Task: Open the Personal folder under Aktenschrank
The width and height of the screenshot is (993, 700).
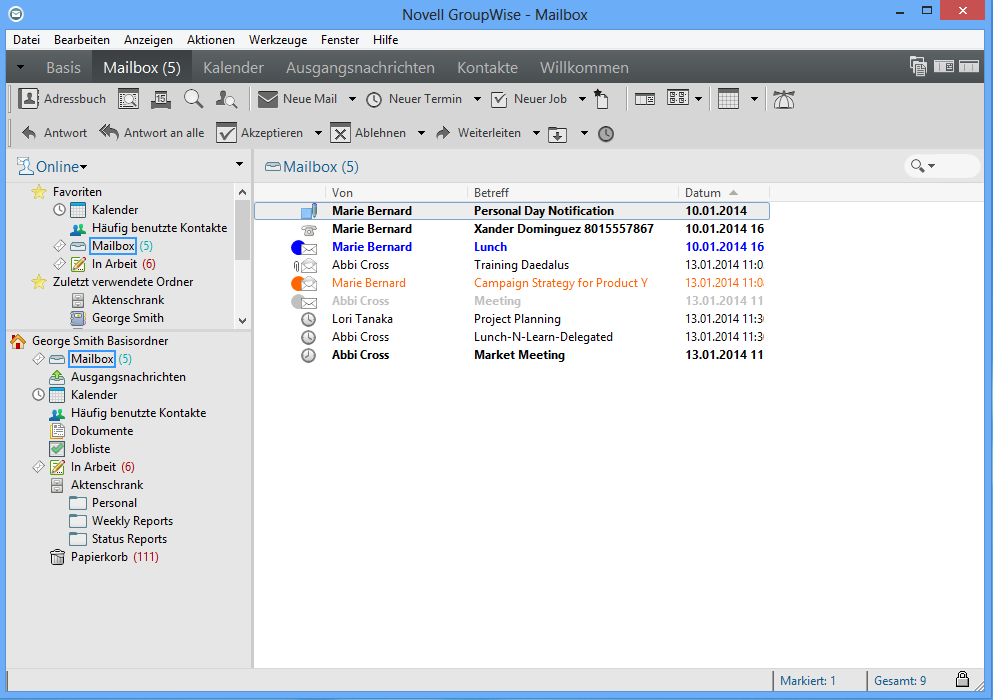Action: coord(114,503)
